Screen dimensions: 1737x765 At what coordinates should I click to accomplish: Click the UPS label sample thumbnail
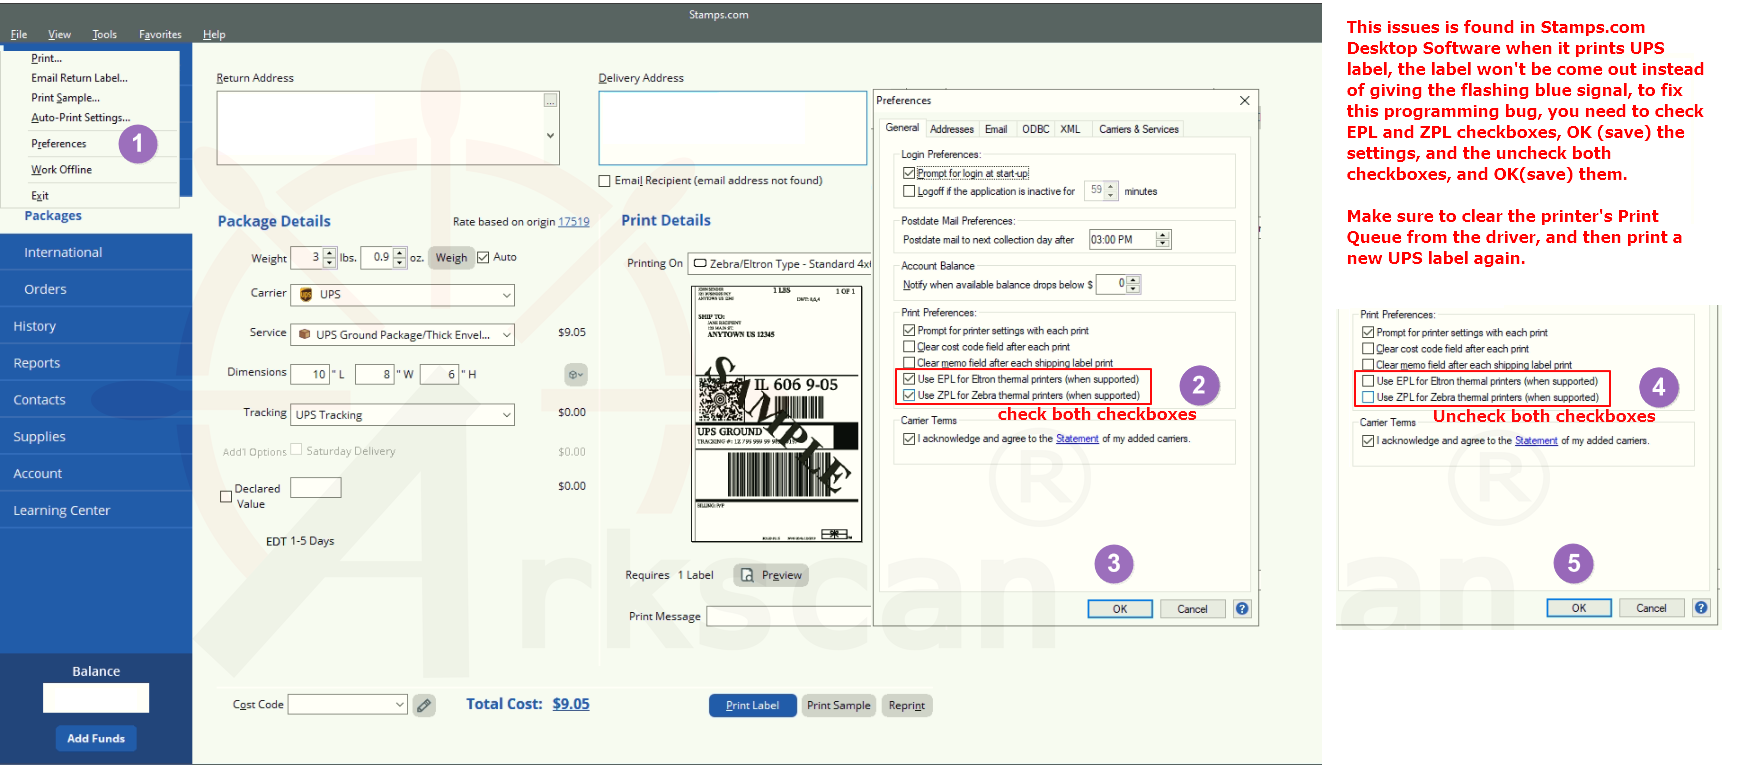776,413
